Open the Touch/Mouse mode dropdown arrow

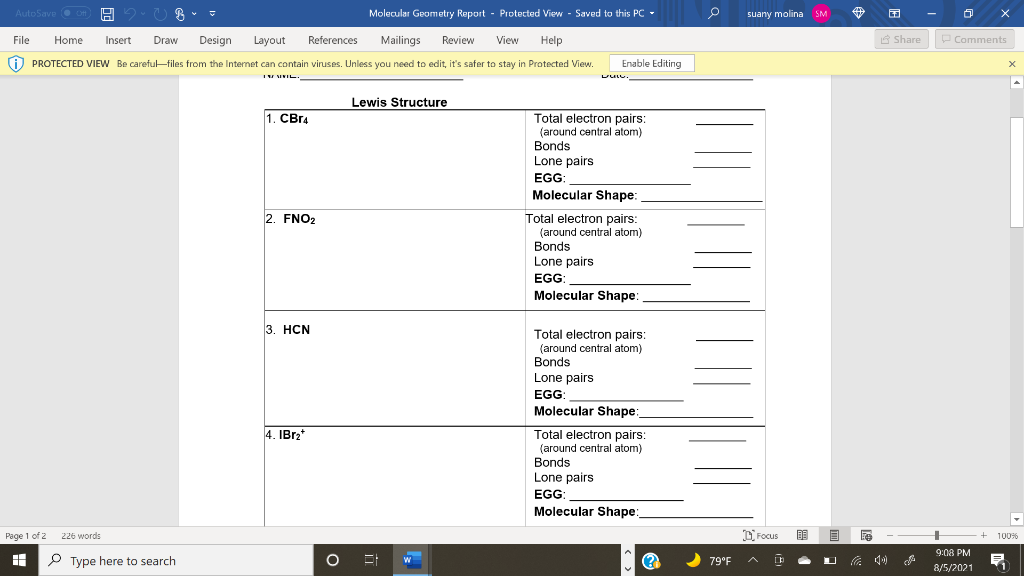click(194, 13)
